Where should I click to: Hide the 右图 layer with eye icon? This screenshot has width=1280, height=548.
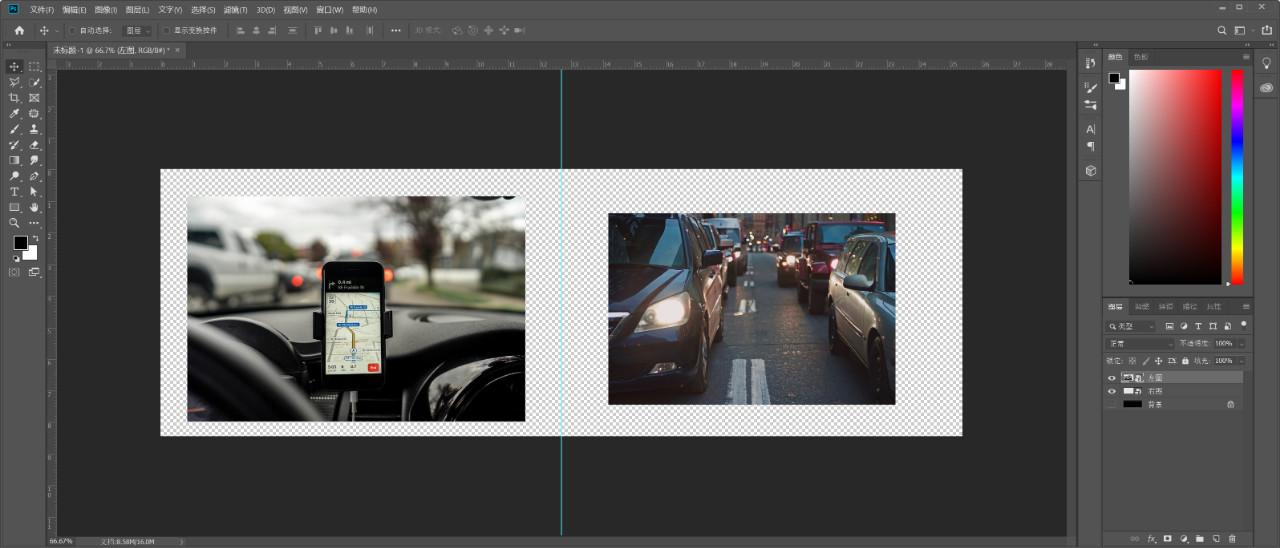coord(1111,391)
